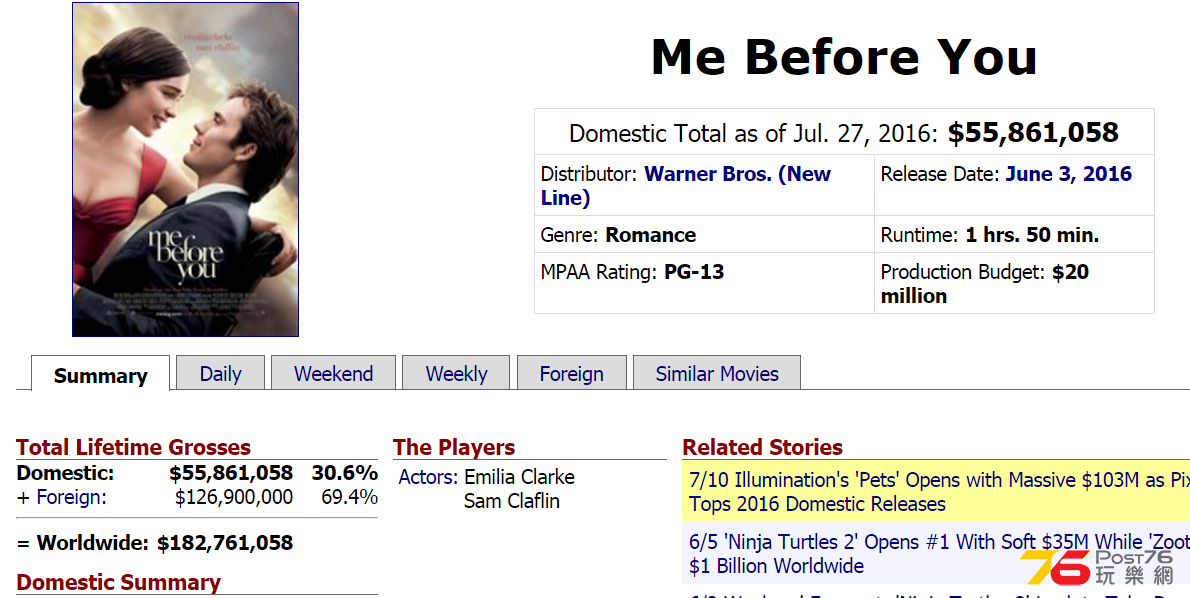Select the Weekly tab
The image size is (1190, 598).
(x=456, y=373)
